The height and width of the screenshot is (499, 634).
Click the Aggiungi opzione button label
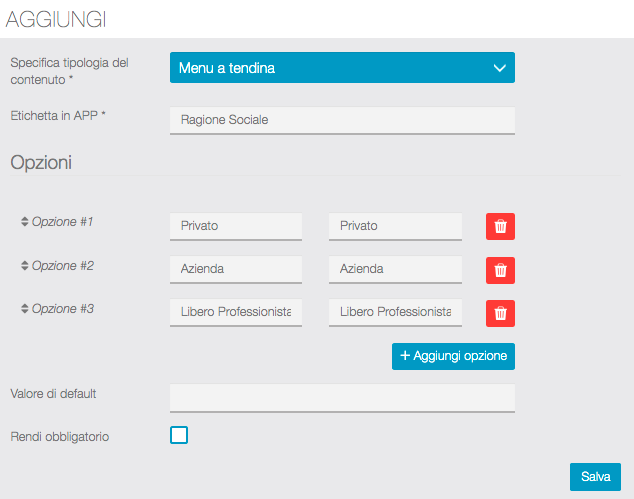pos(460,356)
